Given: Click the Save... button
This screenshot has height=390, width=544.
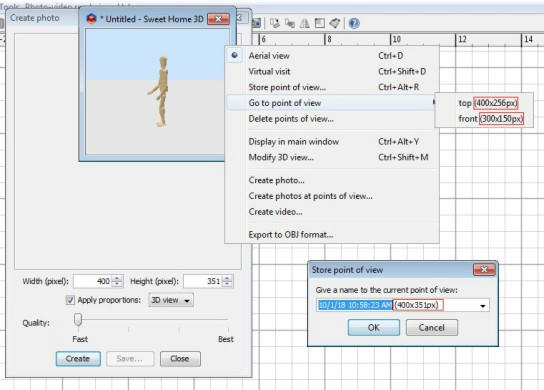Looking at the screenshot, I should pyautogui.click(x=130, y=359).
